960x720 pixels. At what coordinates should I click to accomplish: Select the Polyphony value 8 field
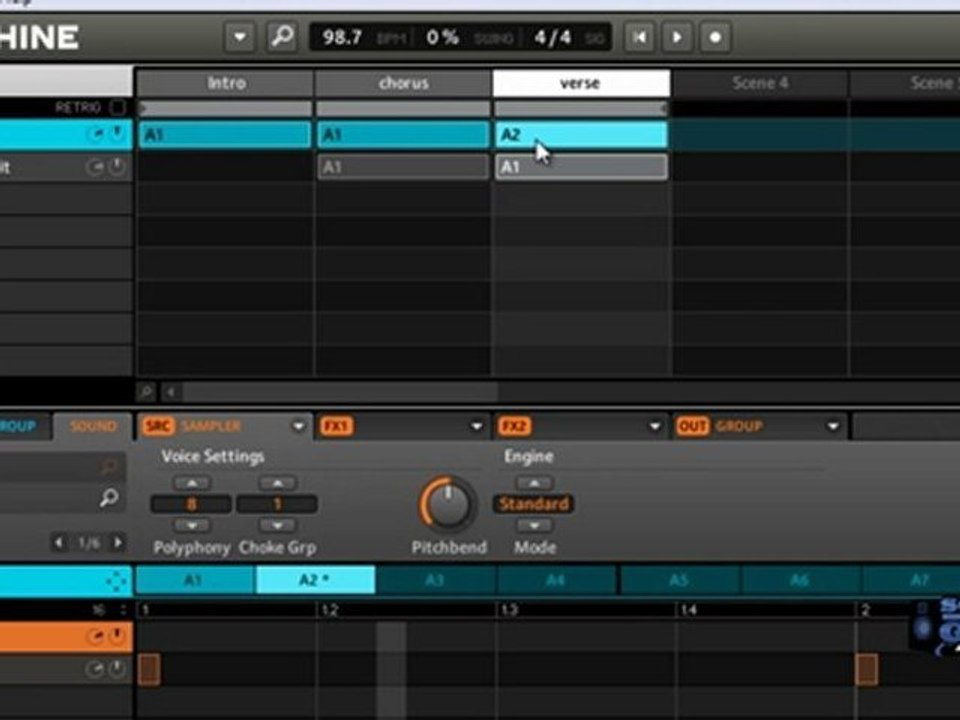[191, 504]
